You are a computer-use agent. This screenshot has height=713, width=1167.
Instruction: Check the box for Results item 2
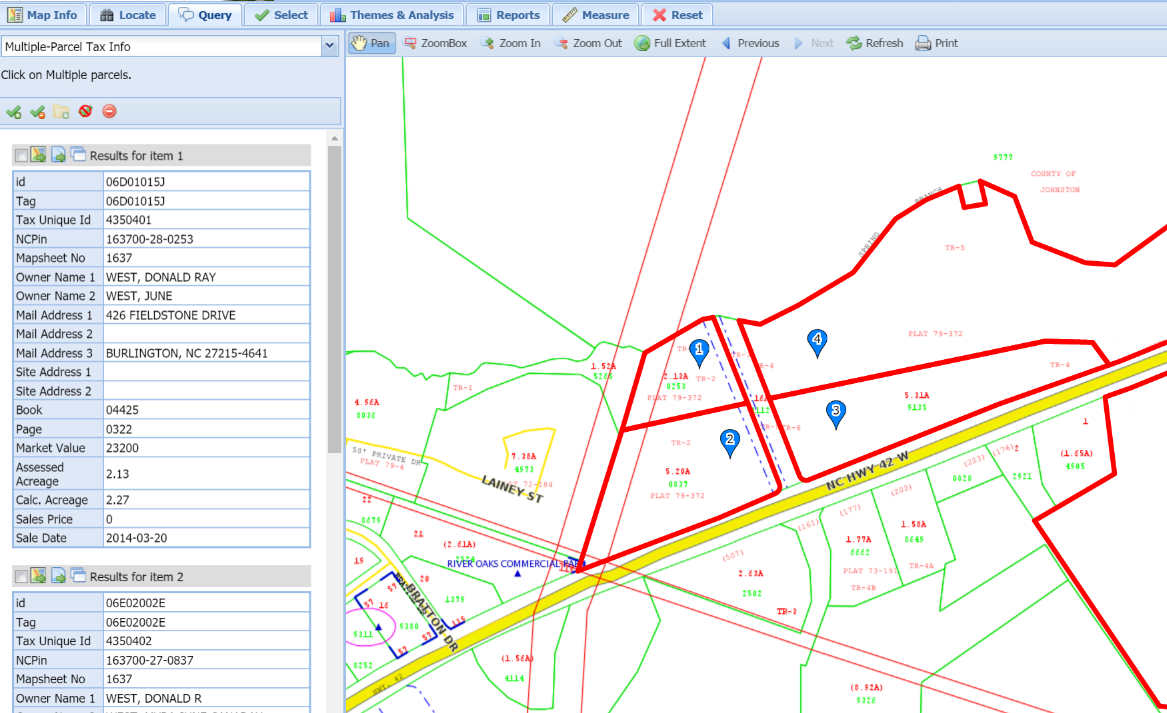21,577
